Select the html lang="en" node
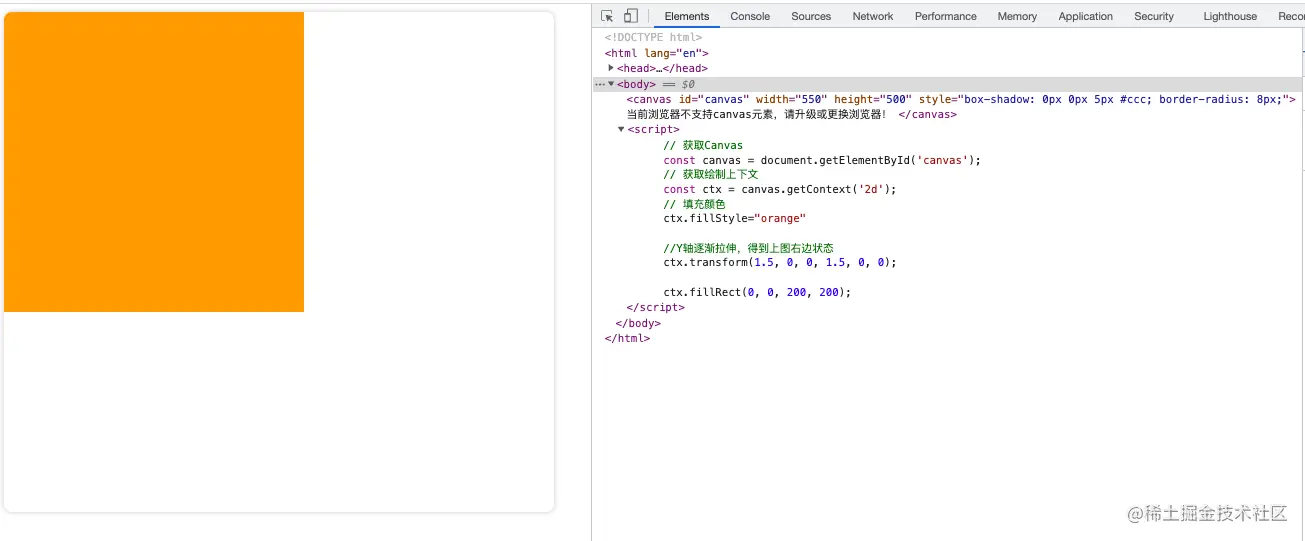This screenshot has width=1305, height=541. click(656, 53)
